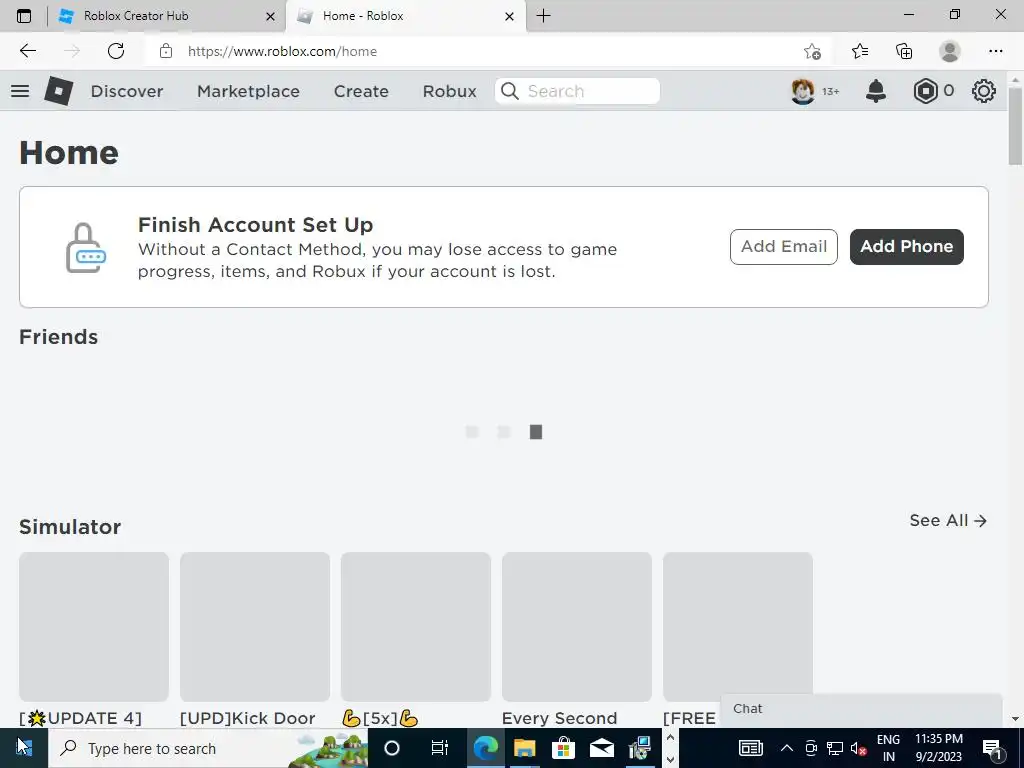
Task: Open the avatar profile picture
Action: point(803,91)
